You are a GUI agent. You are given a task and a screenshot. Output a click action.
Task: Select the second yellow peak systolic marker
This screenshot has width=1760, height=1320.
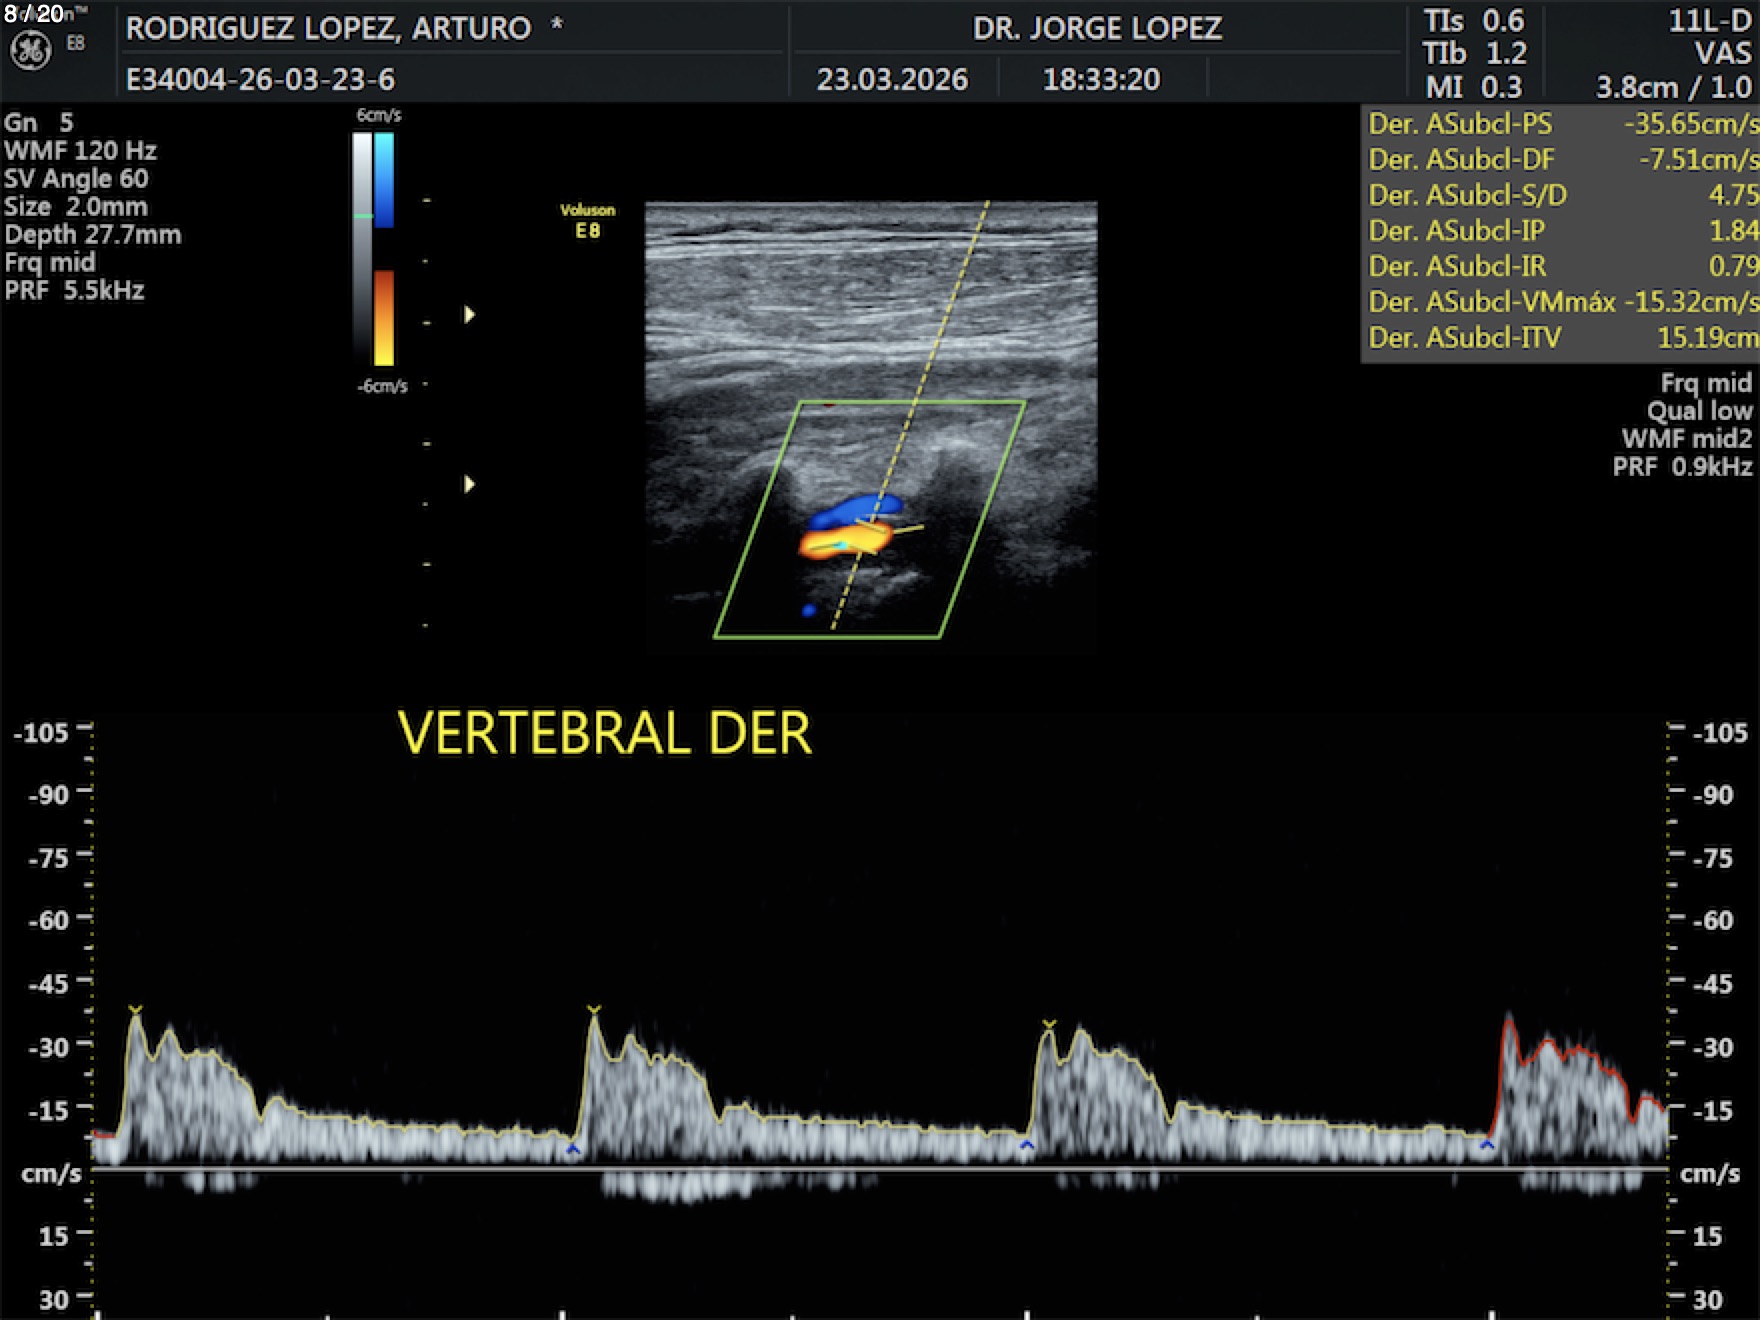coord(594,1011)
